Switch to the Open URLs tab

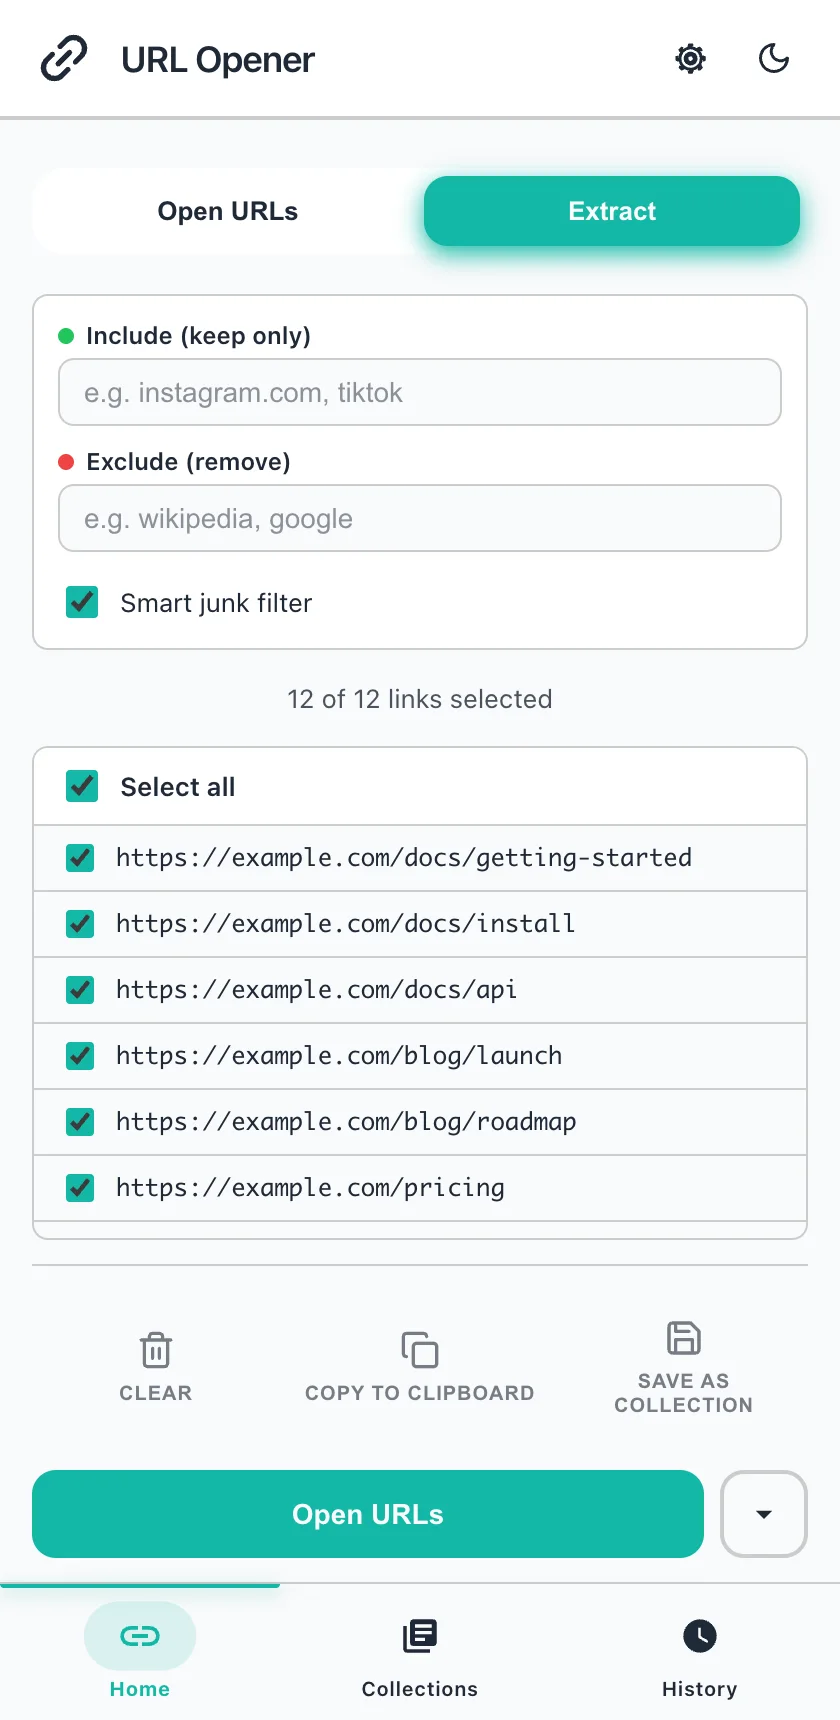pyautogui.click(x=228, y=211)
